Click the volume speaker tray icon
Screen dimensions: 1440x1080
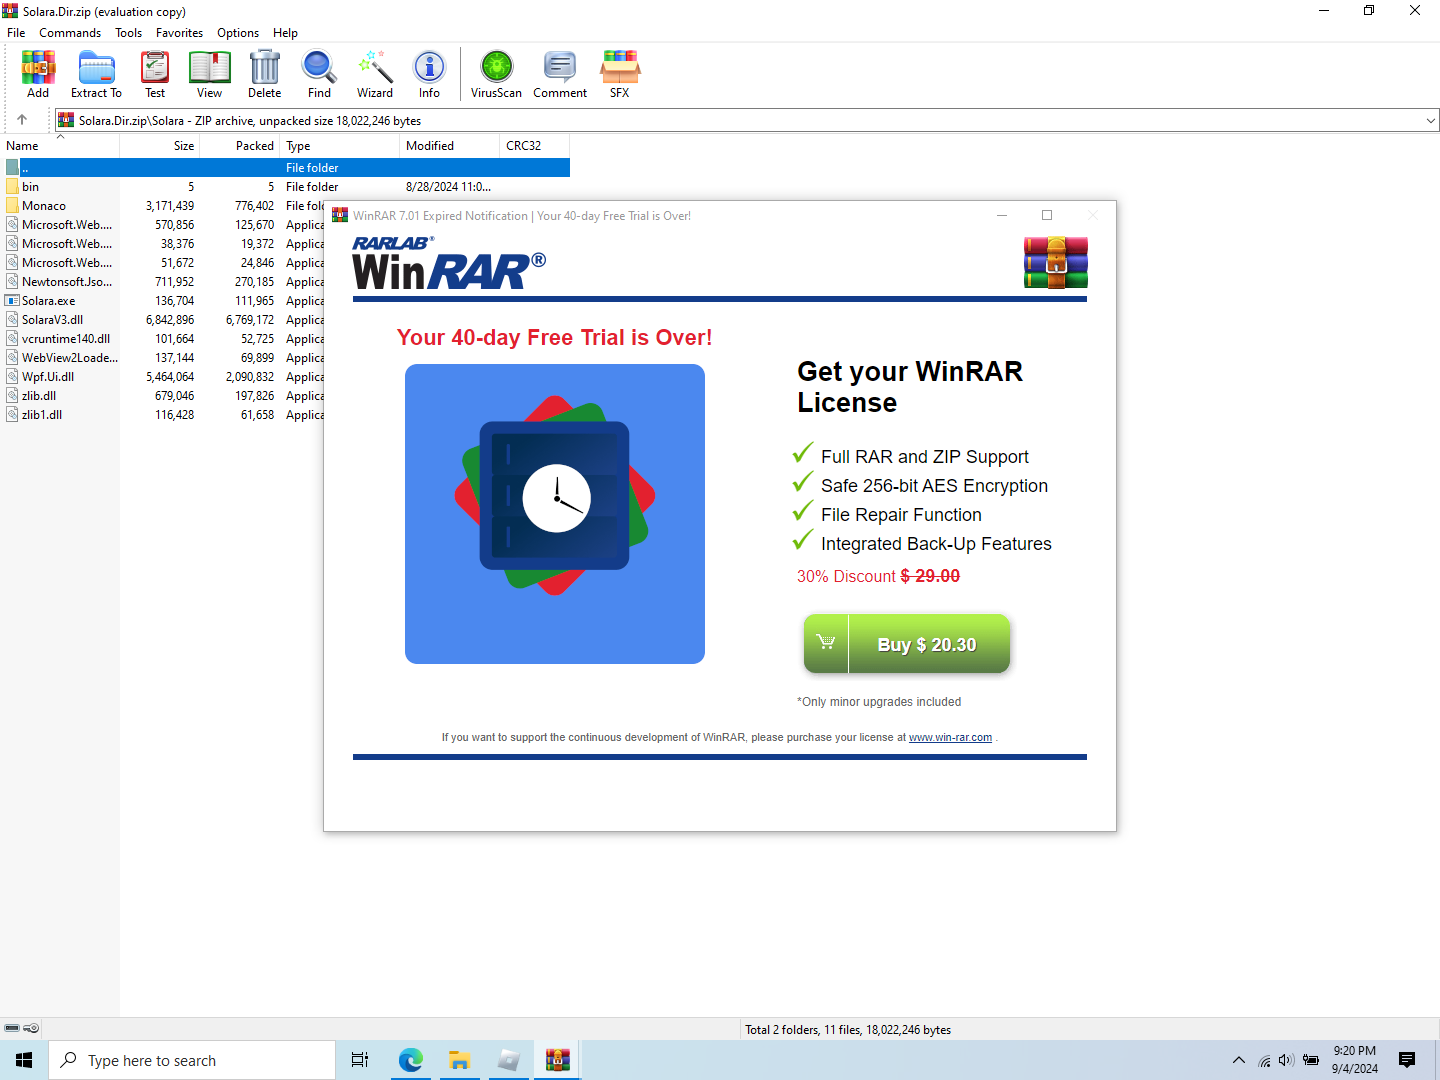tap(1286, 1060)
